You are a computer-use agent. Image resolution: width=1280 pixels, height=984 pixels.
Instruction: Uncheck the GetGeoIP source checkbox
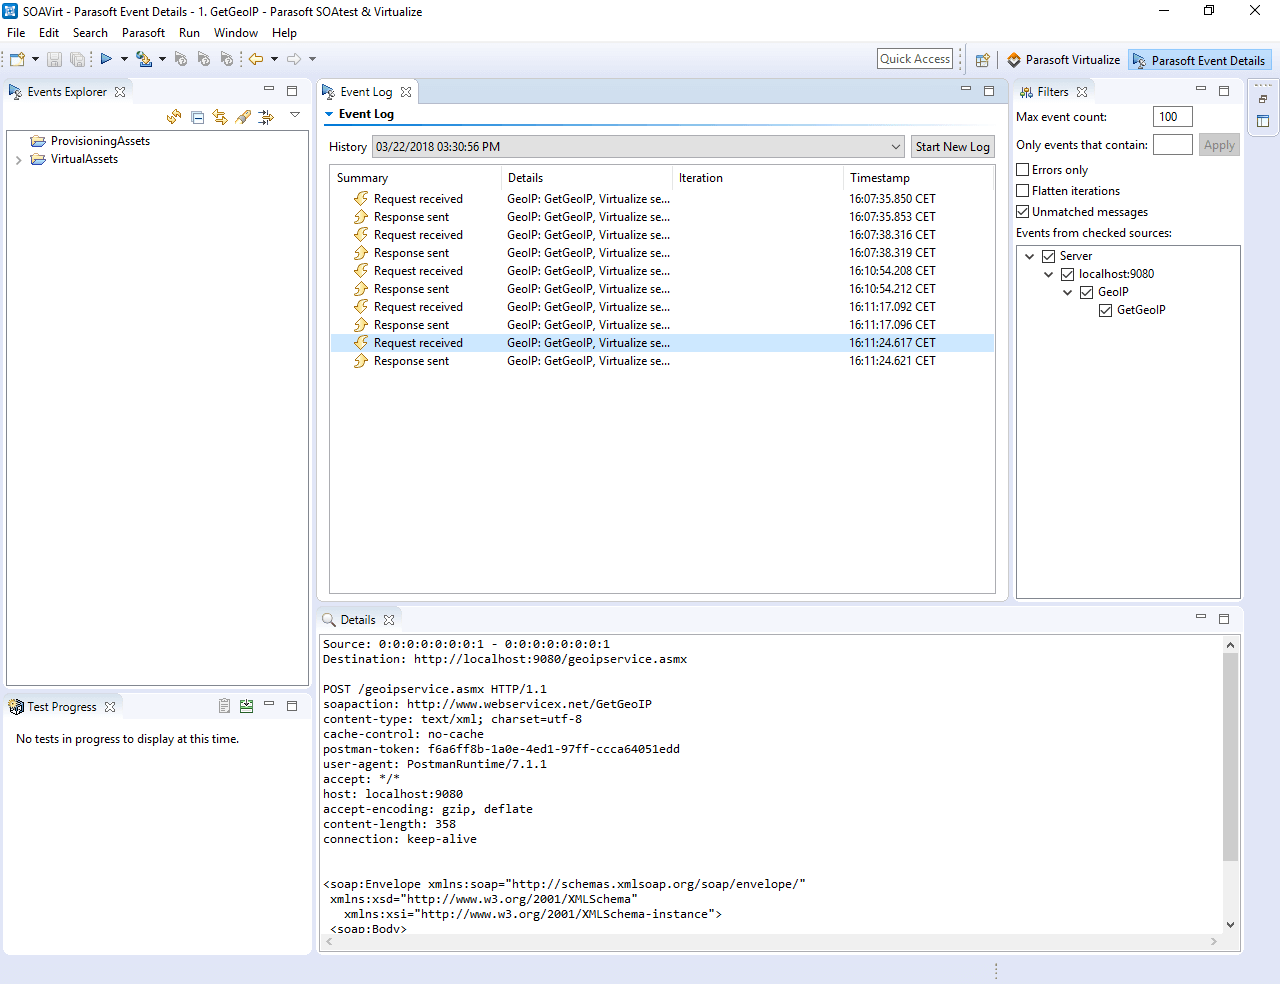[x=1106, y=310]
